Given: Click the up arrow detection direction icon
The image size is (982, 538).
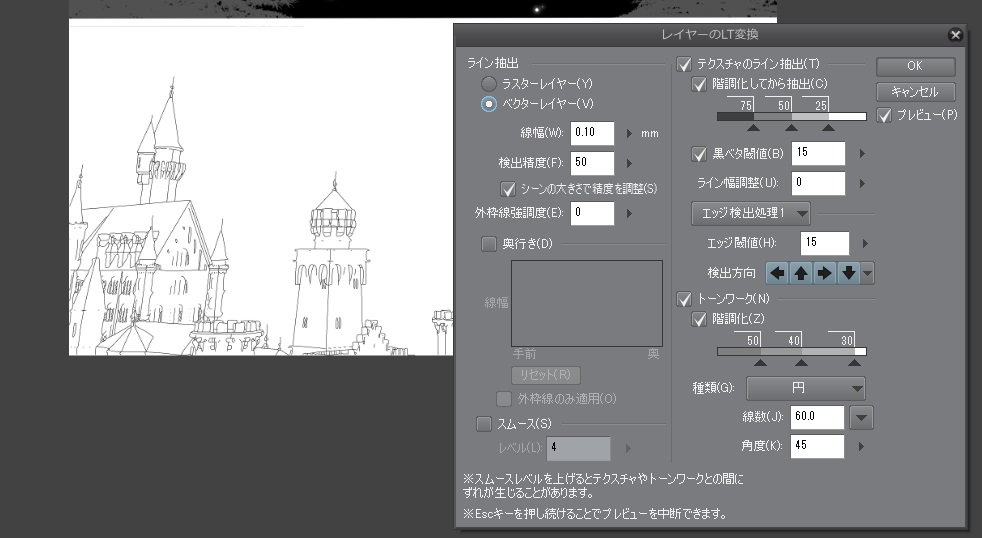Looking at the screenshot, I should [801, 273].
